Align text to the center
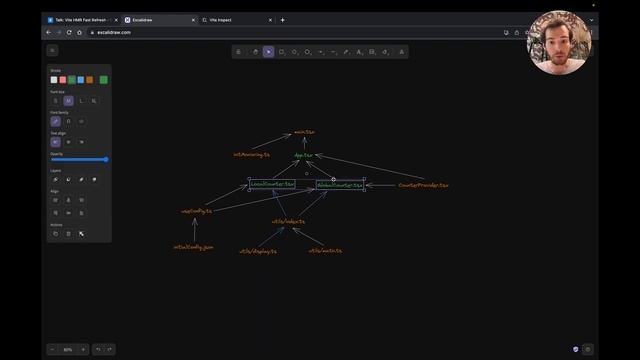The height and width of the screenshot is (360, 640). tap(69, 142)
